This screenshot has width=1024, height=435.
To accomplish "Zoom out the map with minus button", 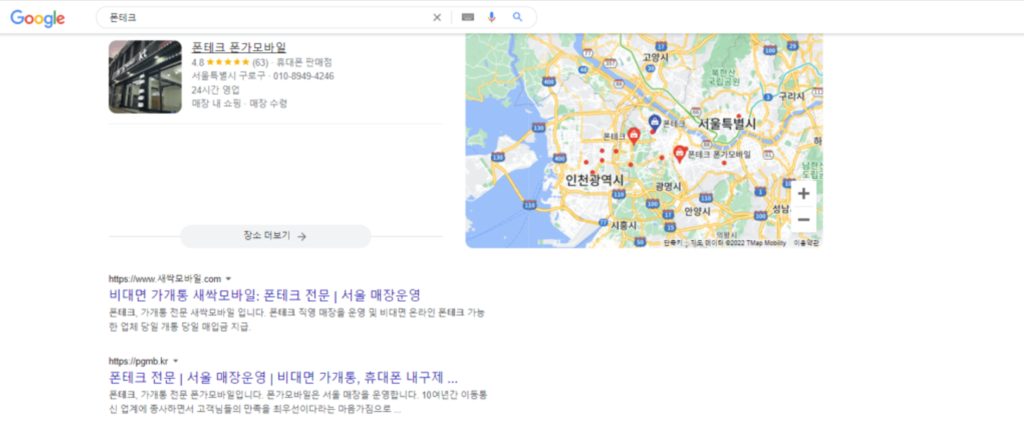I will [x=804, y=219].
